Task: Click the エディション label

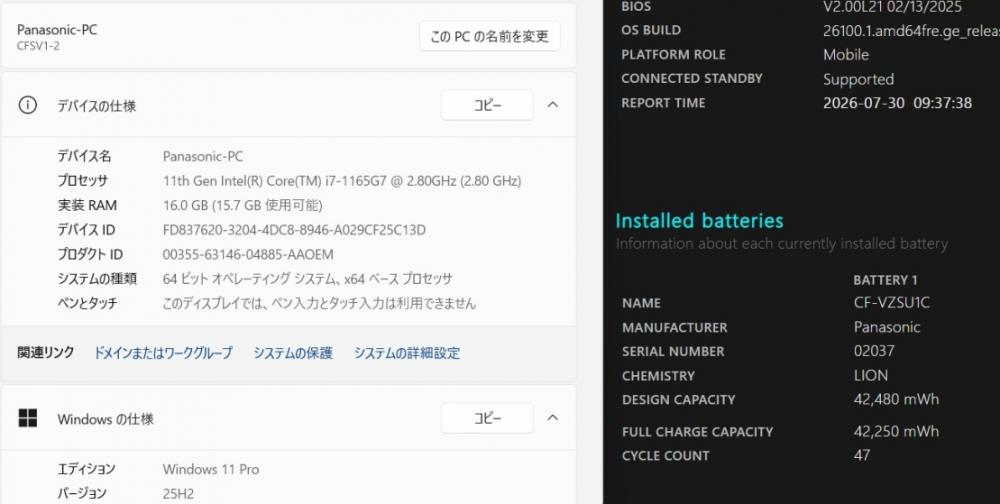Action: [86, 469]
